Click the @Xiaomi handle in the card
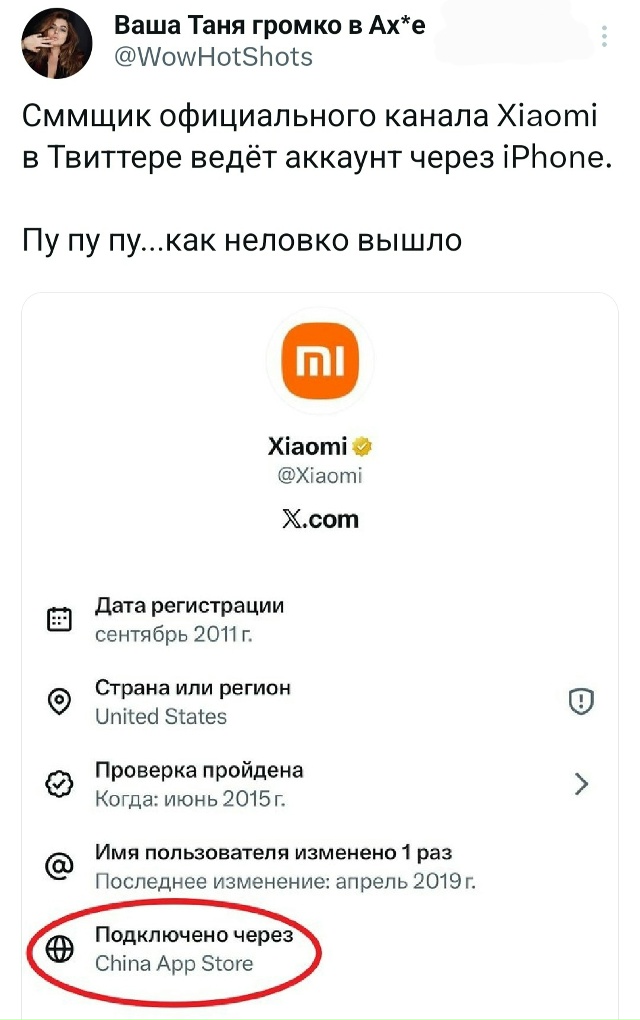This screenshot has height=1020, width=640. pyautogui.click(x=320, y=476)
